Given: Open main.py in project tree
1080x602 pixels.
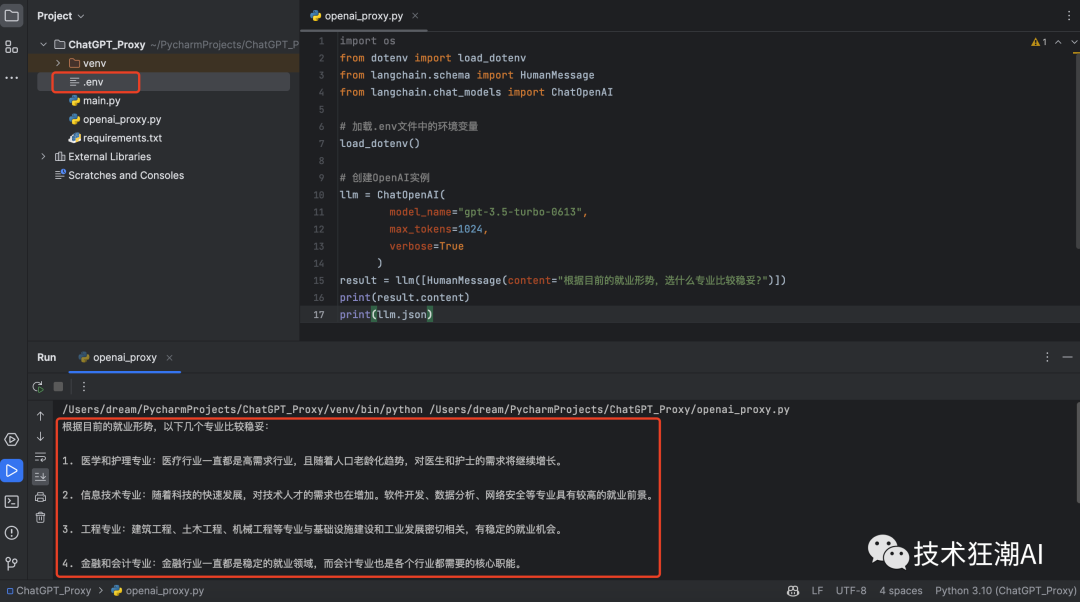Looking at the screenshot, I should 101,101.
